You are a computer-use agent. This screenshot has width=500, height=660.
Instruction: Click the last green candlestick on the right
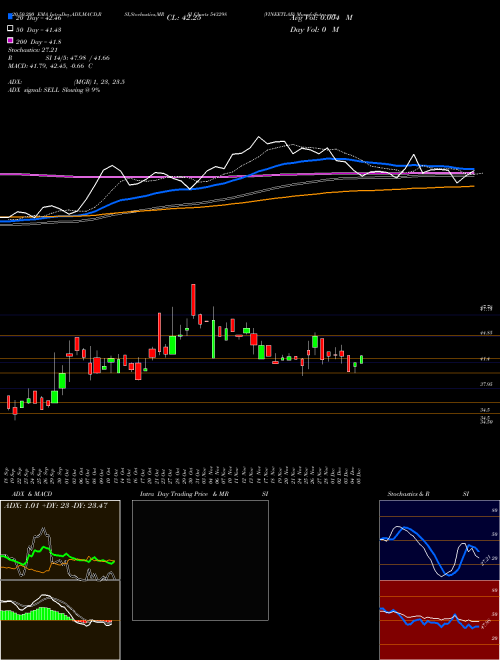(362, 359)
